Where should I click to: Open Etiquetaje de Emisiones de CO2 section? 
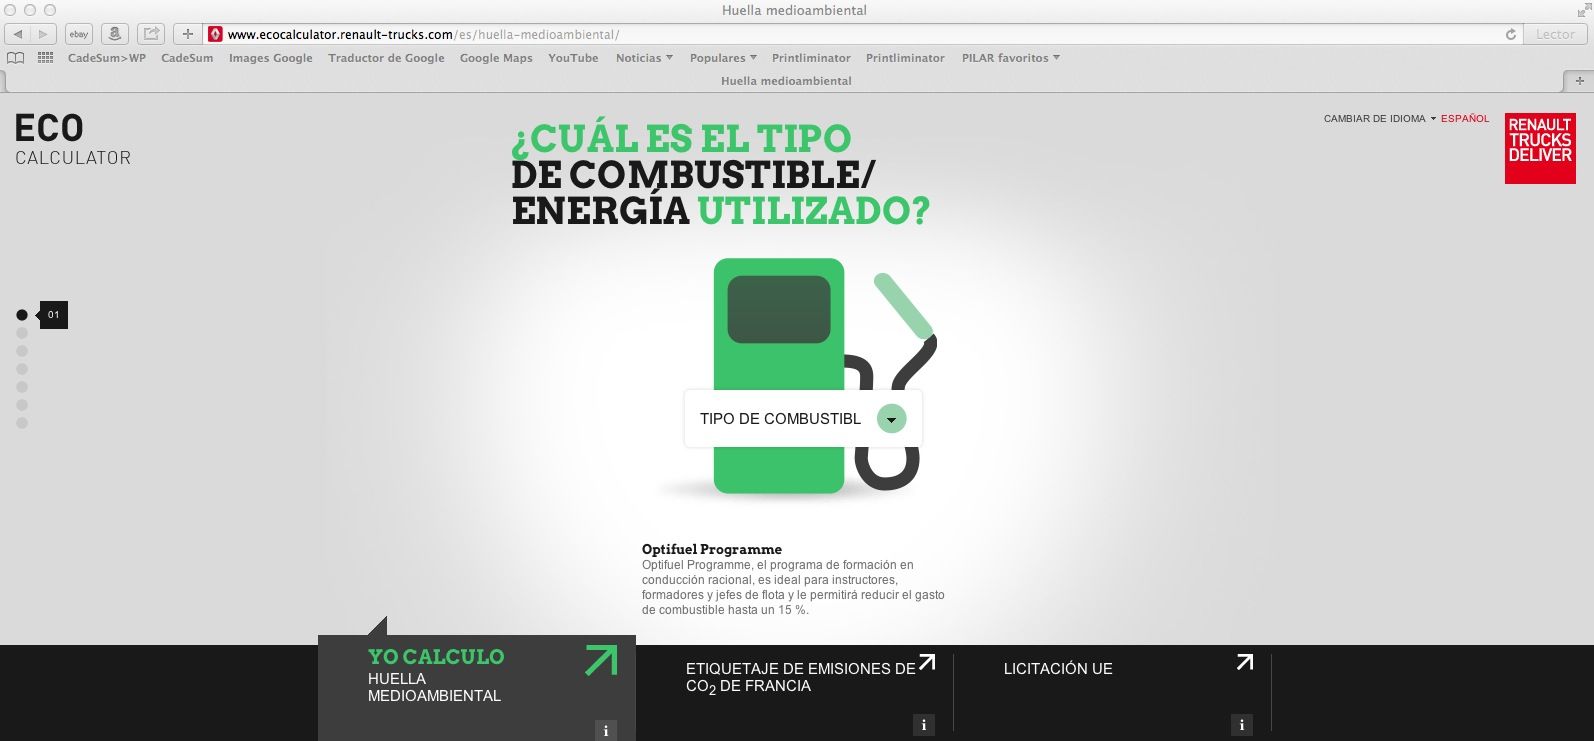tap(800, 677)
